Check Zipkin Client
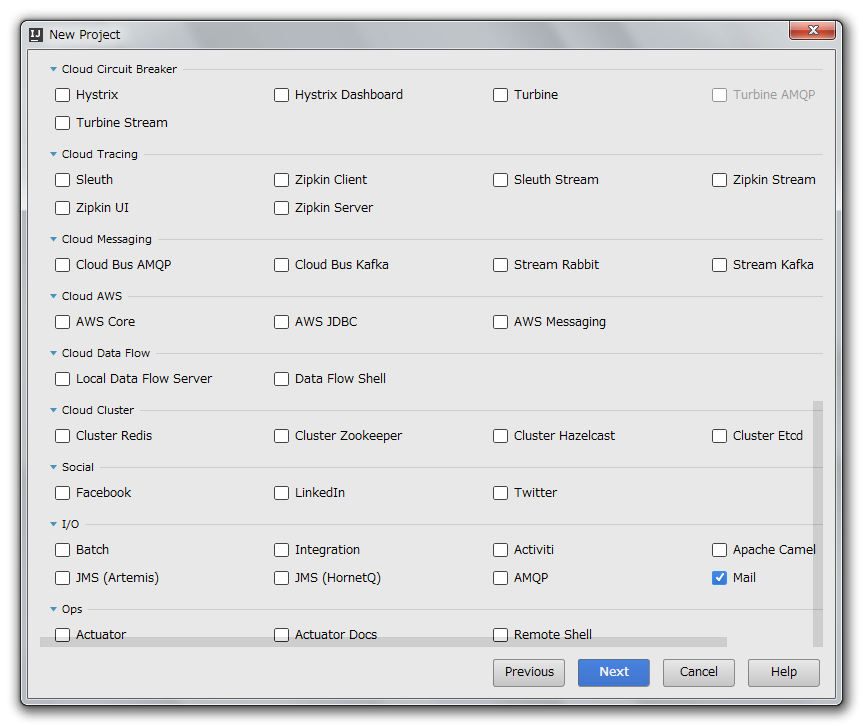 tap(281, 180)
